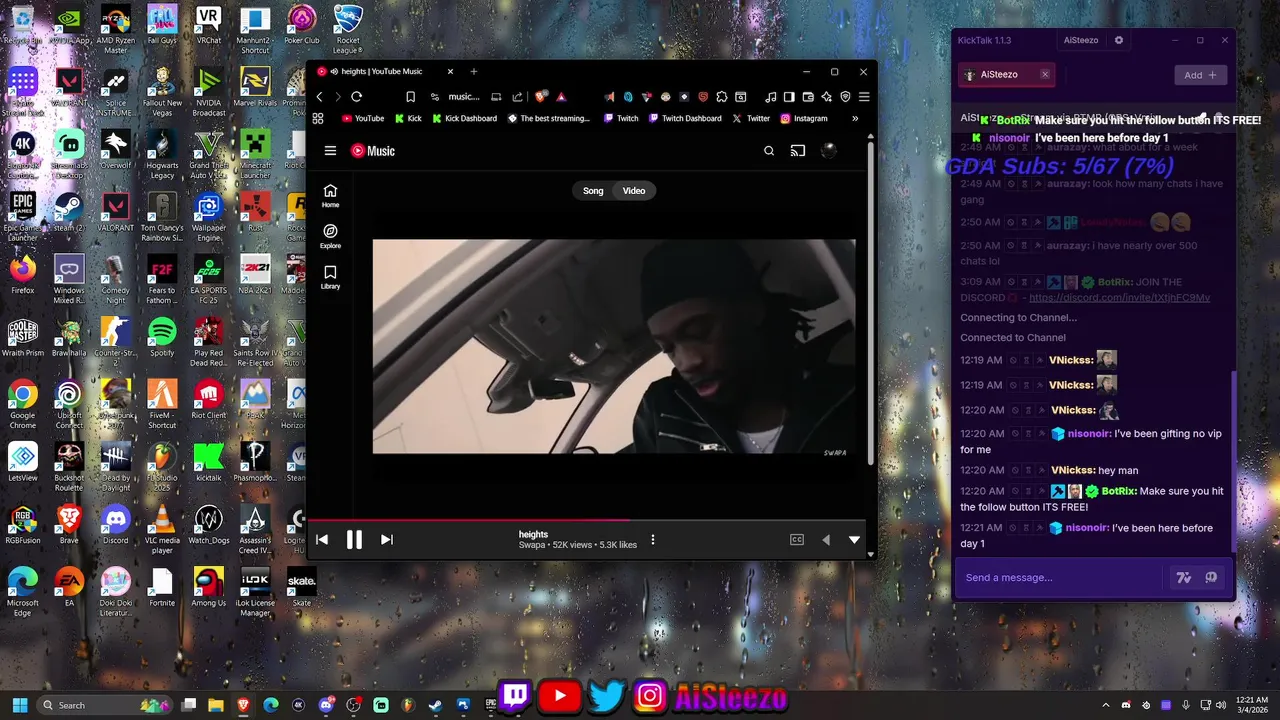Open the heights song options menu

coord(653,540)
